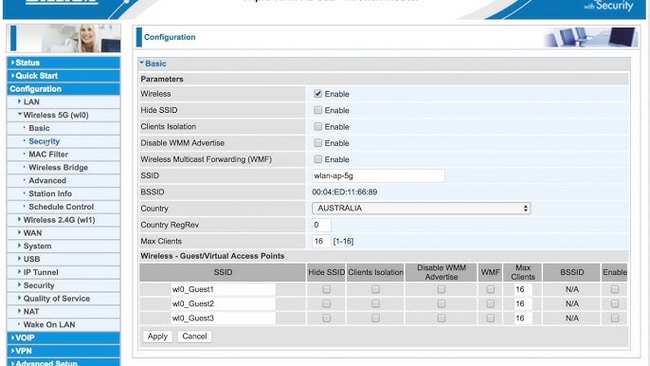This screenshot has width=650, height=366.
Task: Open the Advanced Setup section
Action: click(x=63, y=363)
